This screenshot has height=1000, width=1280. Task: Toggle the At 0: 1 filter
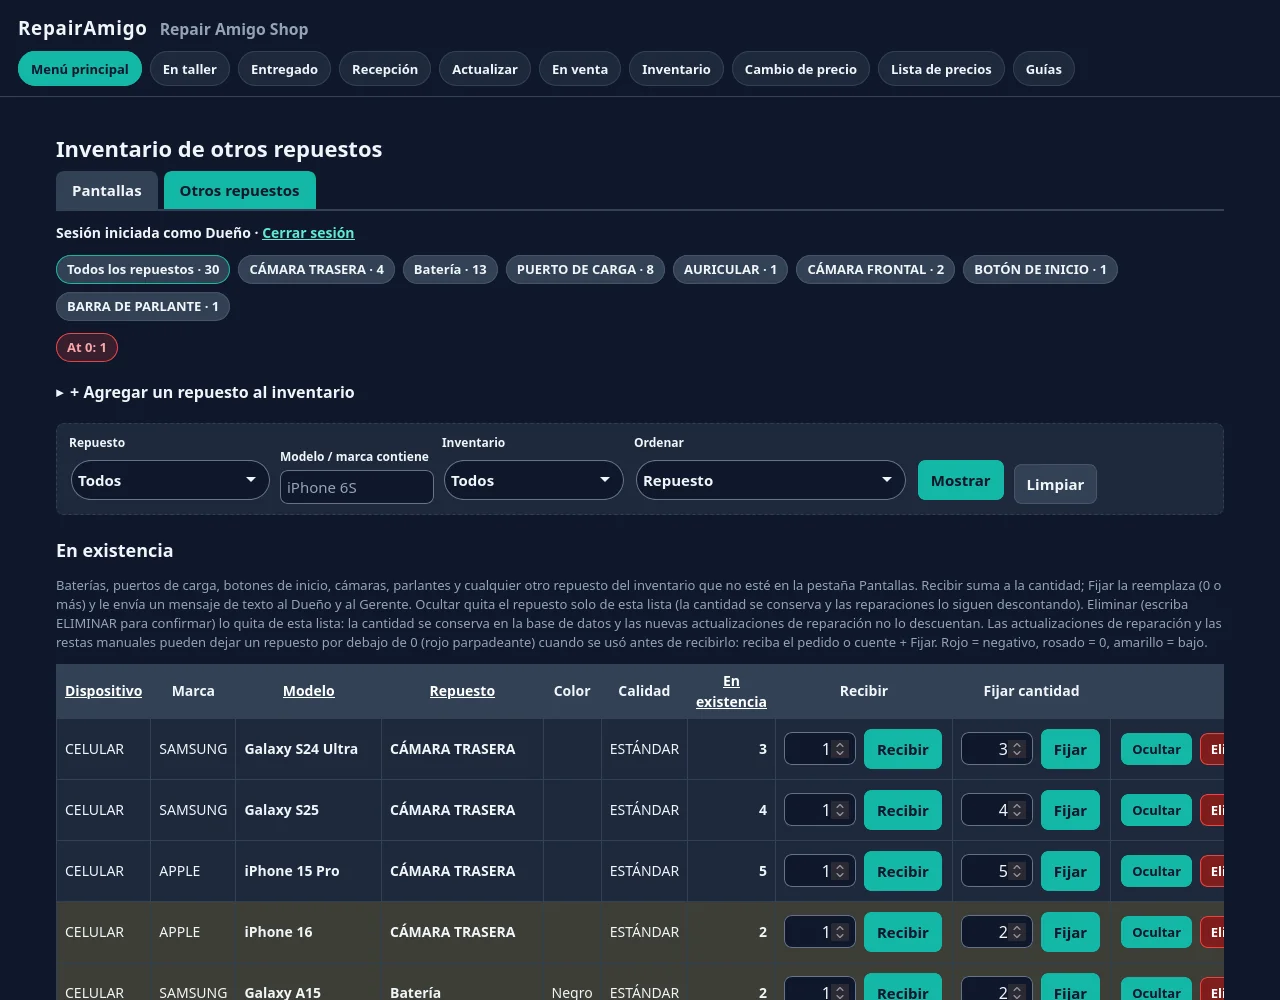87,347
